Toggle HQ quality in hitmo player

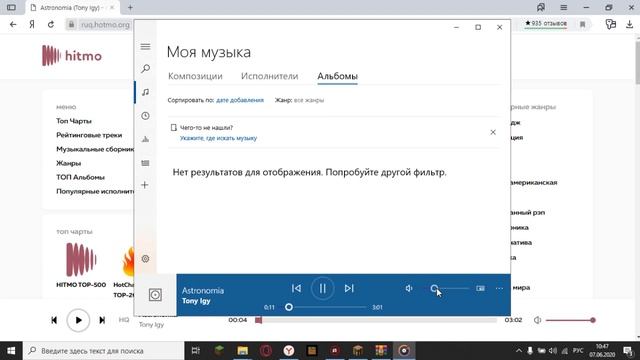pos(124,320)
